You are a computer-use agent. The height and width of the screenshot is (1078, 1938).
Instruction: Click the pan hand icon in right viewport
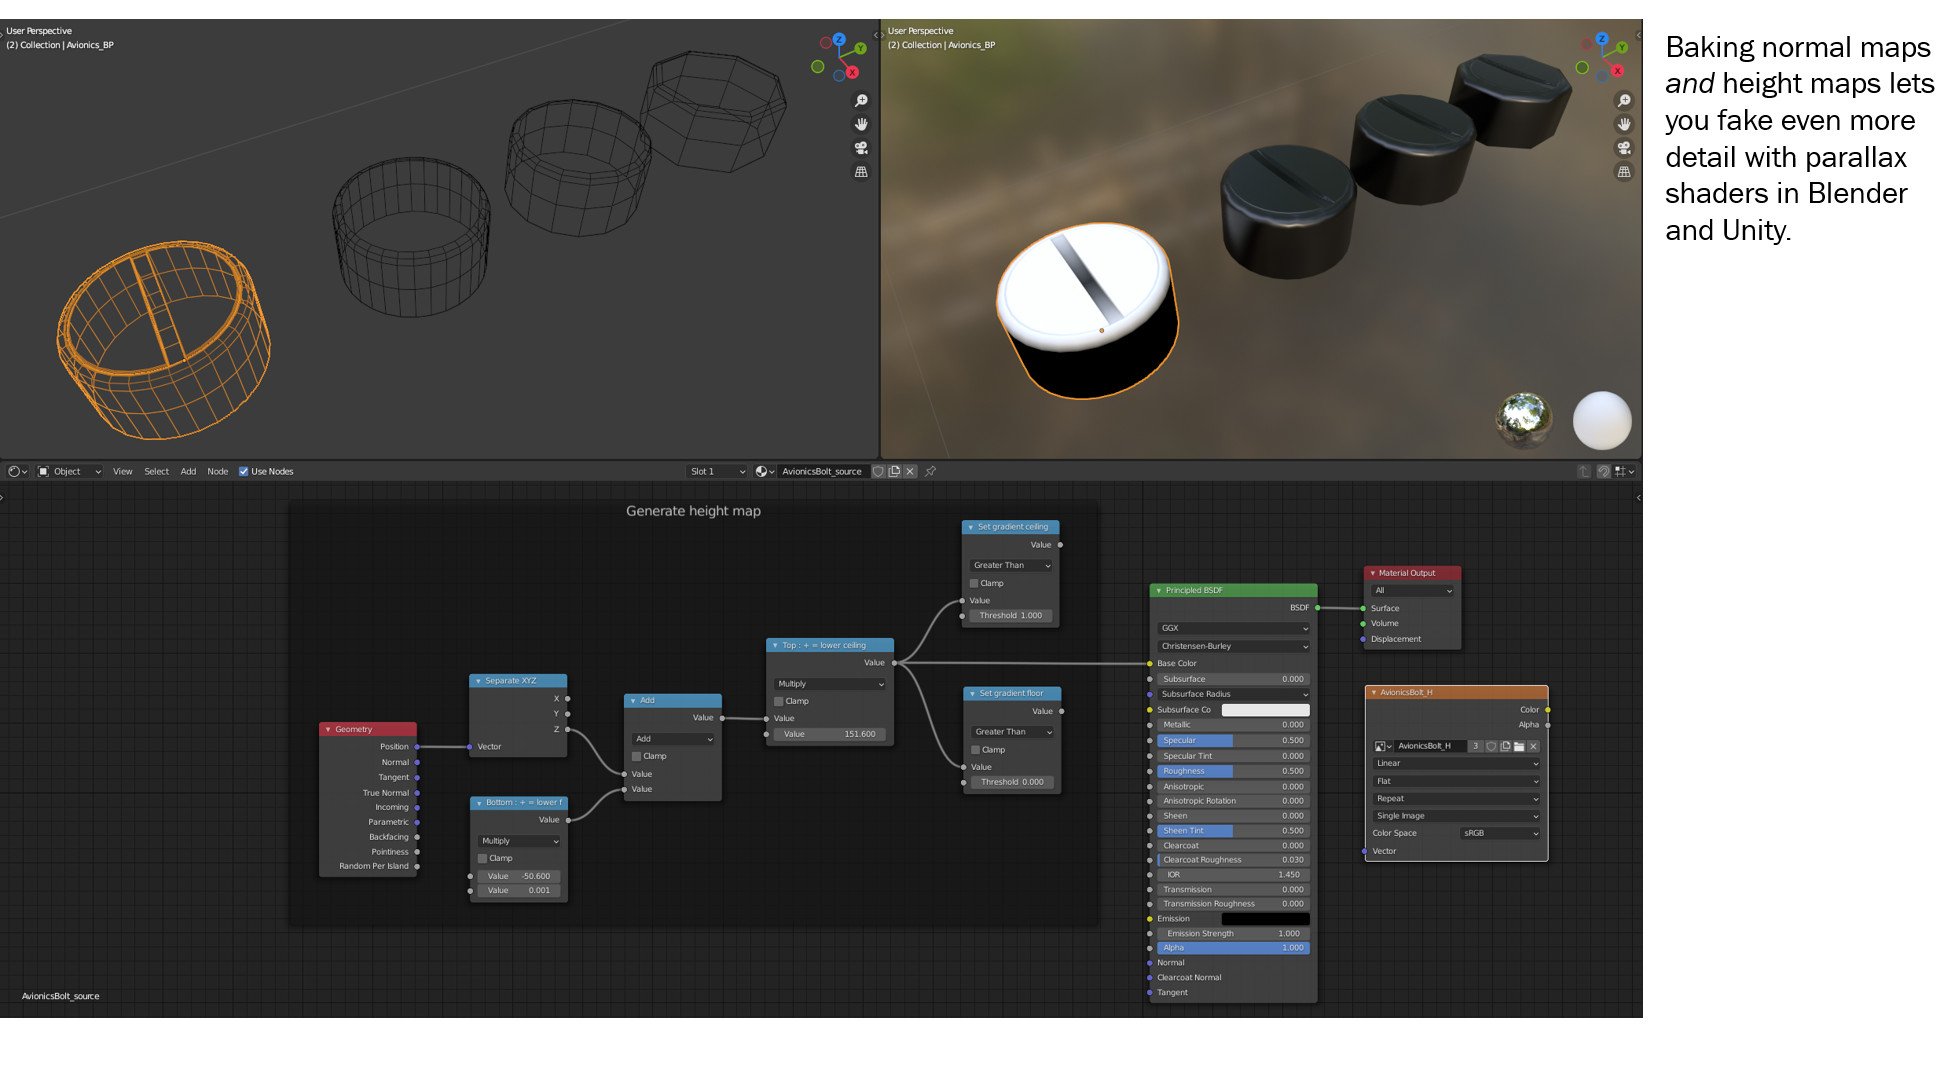[x=1624, y=124]
